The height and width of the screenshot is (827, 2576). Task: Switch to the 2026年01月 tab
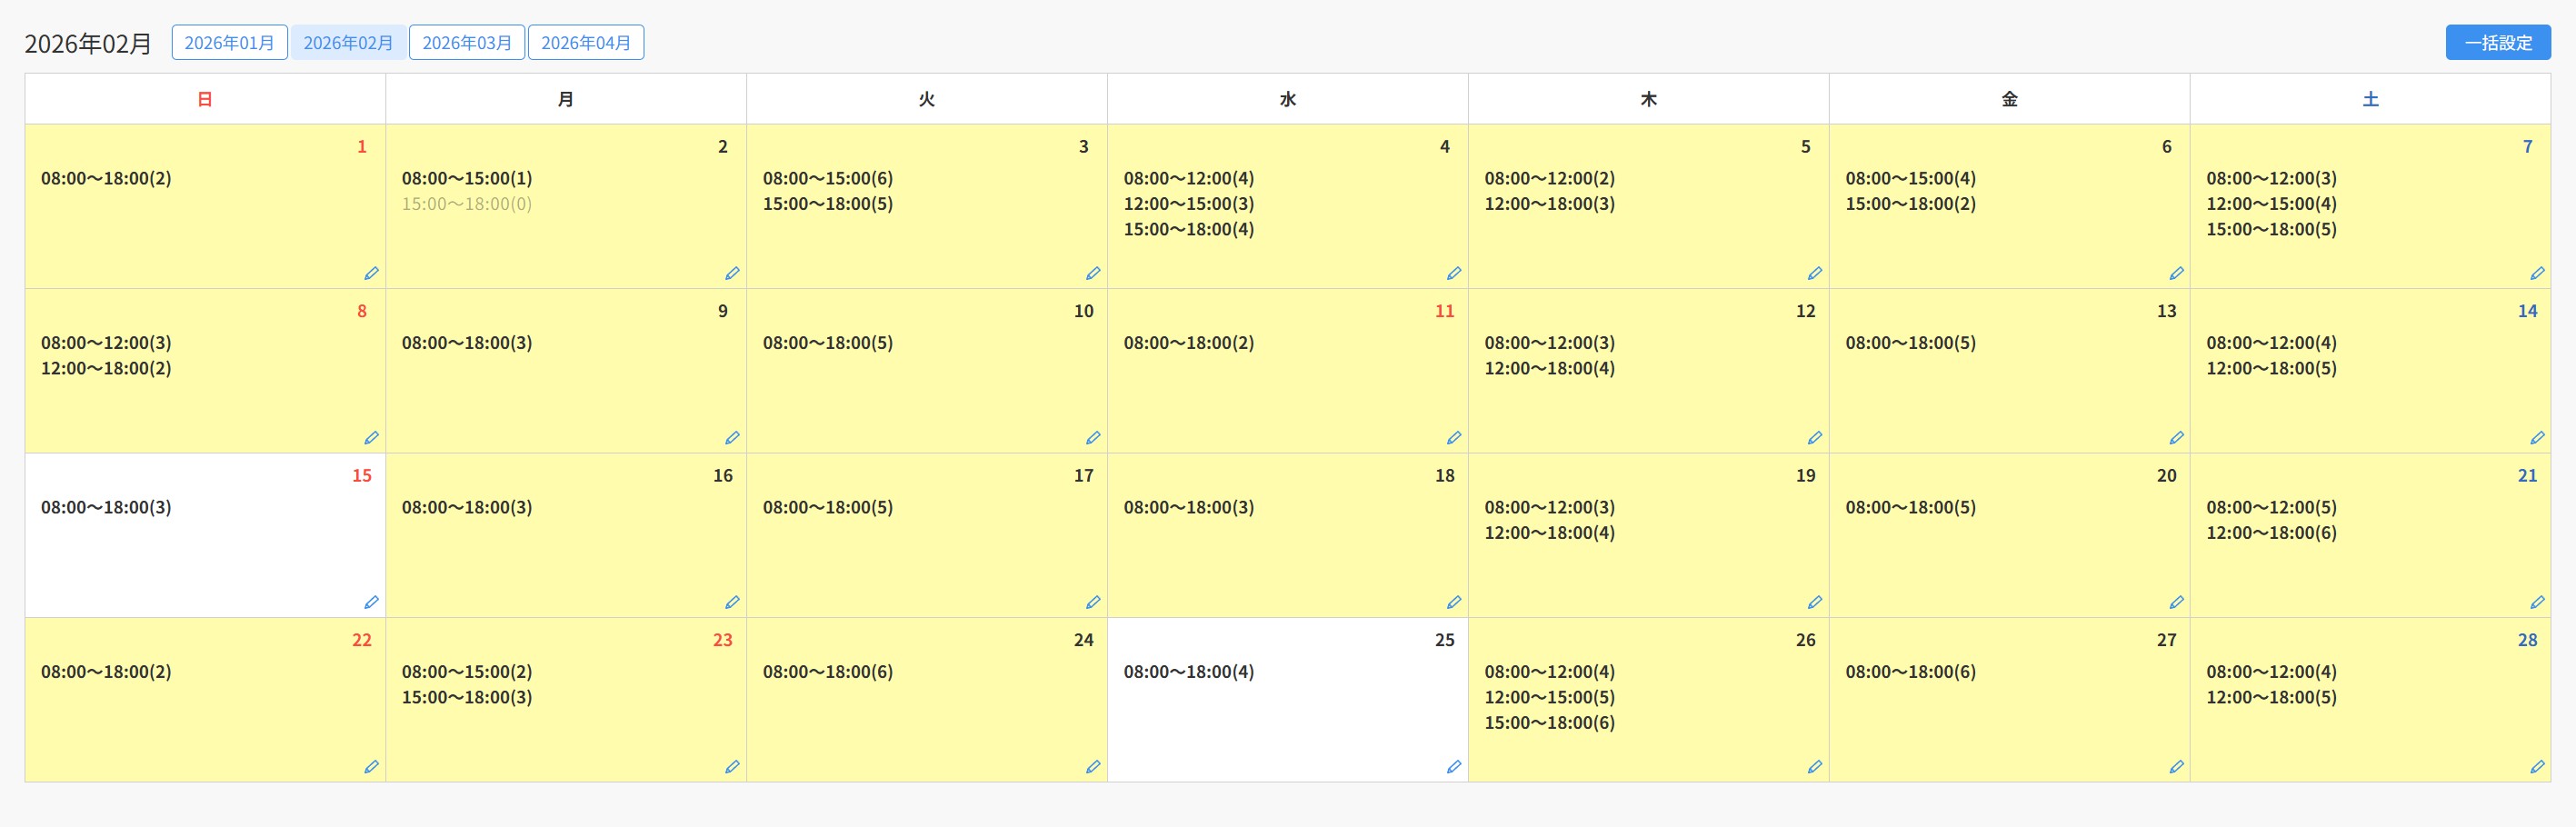coord(229,43)
